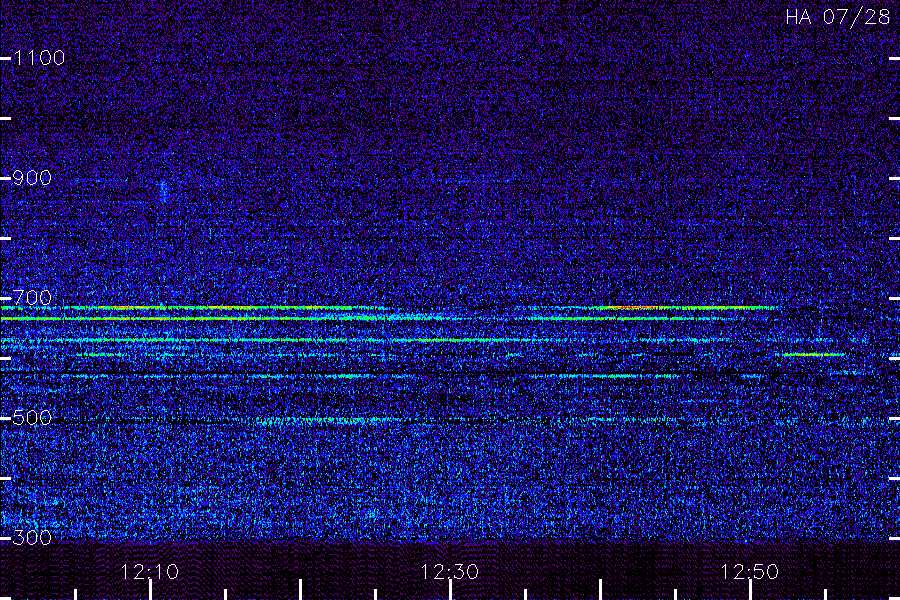Click the HA 07/28 date label
900x600 pixels.
click(838, 17)
